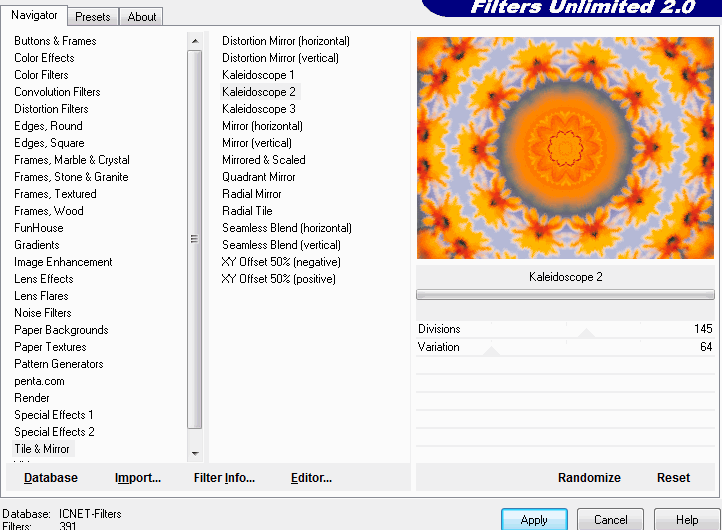Randomize the filter settings
The width and height of the screenshot is (722, 530).
point(589,478)
